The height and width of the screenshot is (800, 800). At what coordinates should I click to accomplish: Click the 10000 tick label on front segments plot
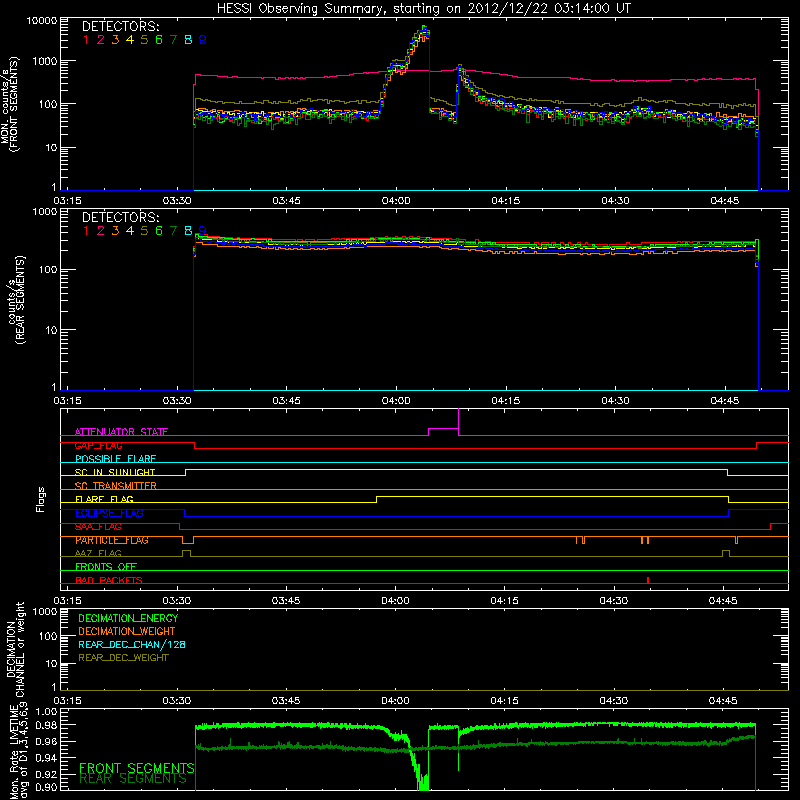[42, 21]
